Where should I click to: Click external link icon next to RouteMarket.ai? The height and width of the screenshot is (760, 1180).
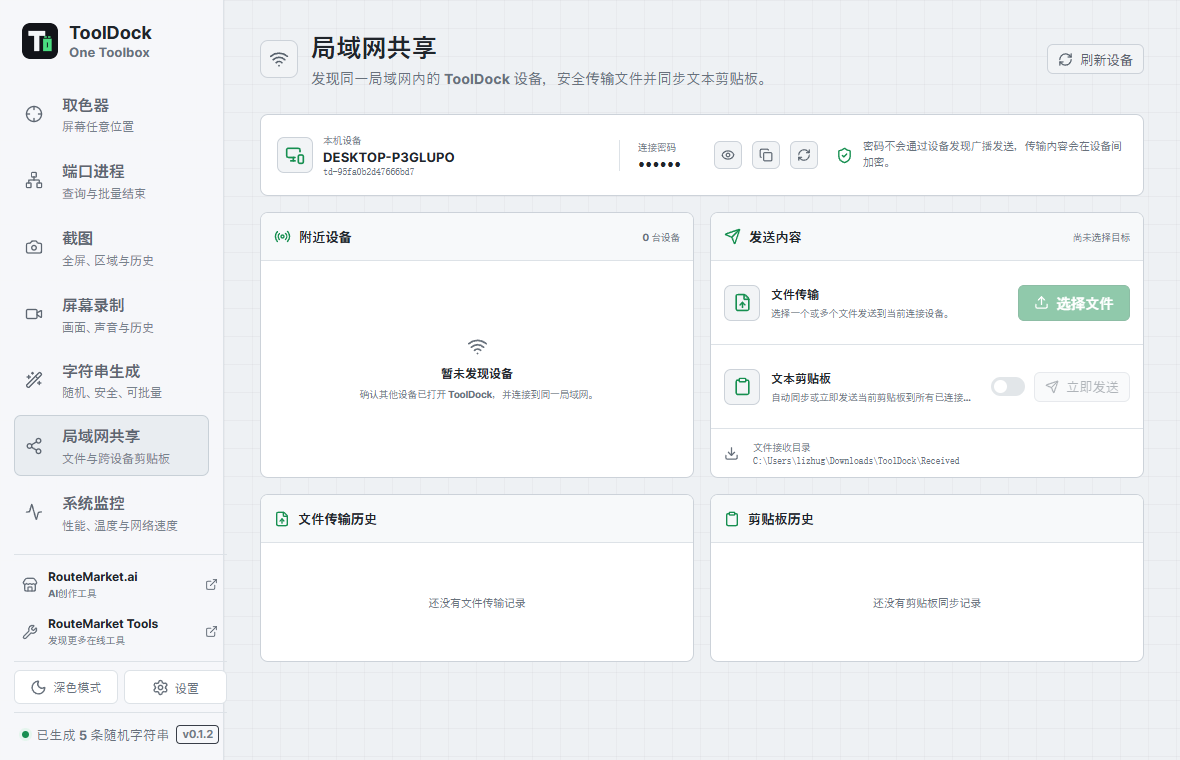tap(211, 585)
